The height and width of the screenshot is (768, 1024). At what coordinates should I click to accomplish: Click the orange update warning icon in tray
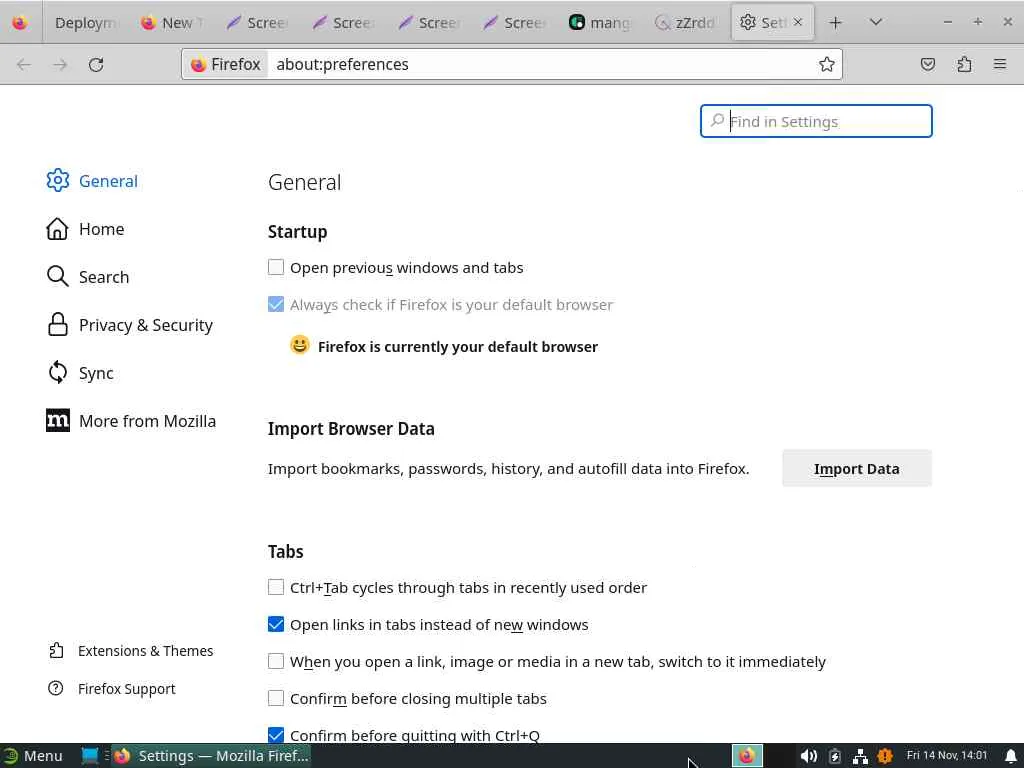coord(885,756)
